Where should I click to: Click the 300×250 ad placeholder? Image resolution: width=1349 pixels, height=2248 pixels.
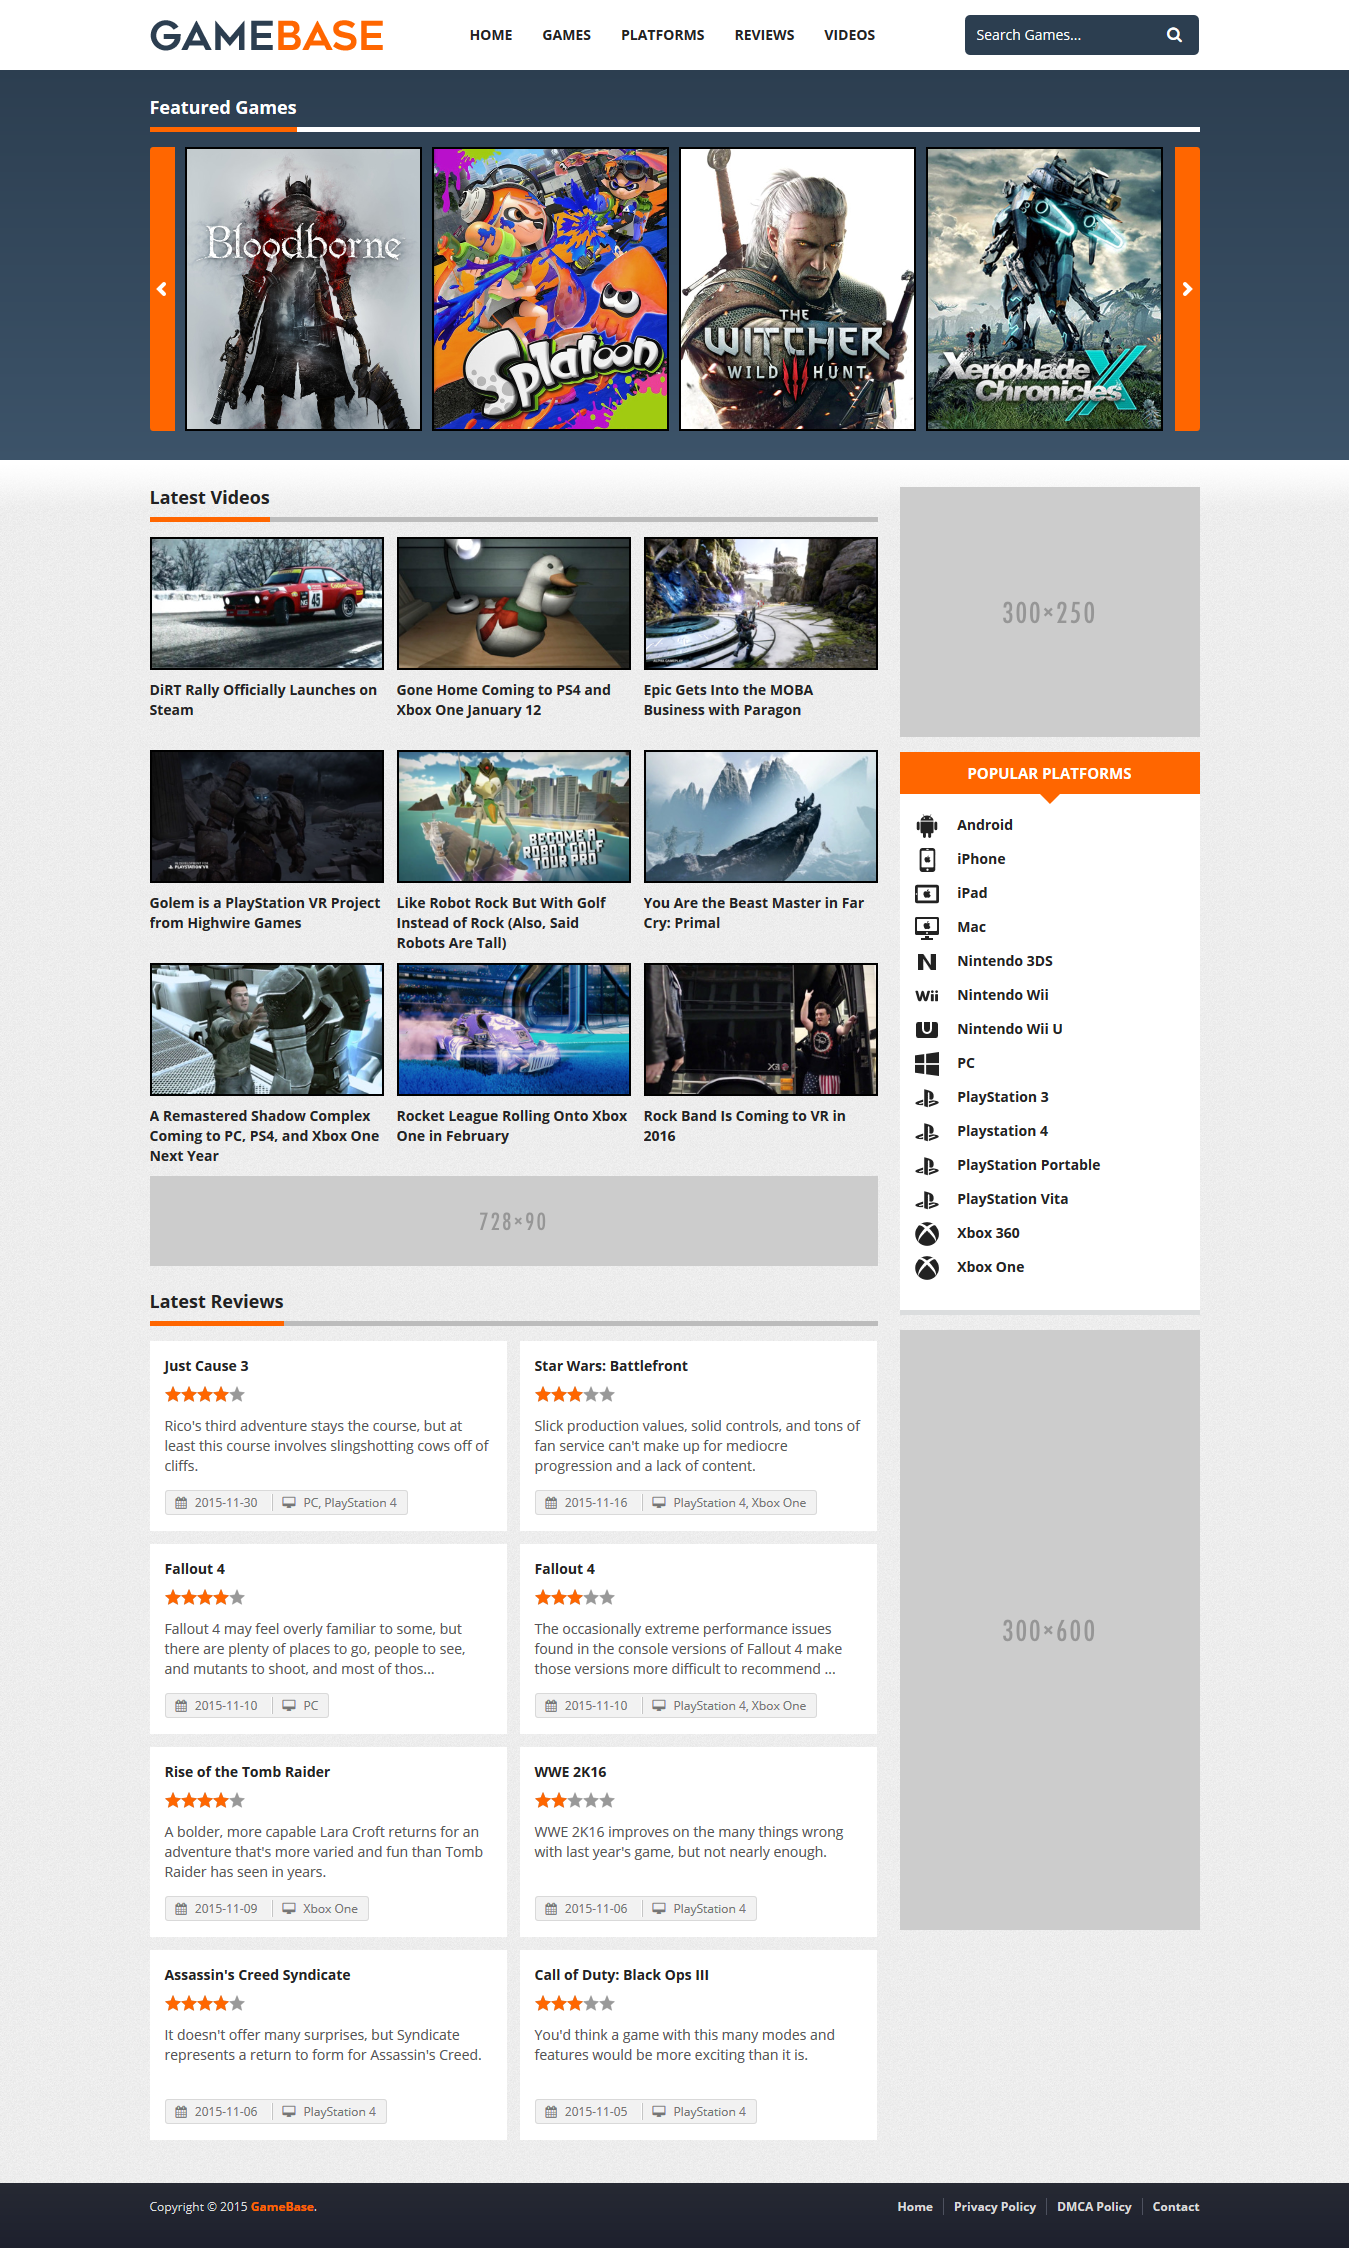pos(1050,612)
